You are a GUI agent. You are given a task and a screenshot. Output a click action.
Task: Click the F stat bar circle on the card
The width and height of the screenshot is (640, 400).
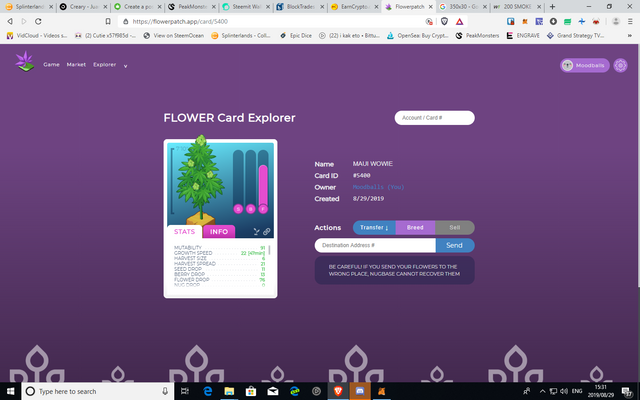(263, 209)
